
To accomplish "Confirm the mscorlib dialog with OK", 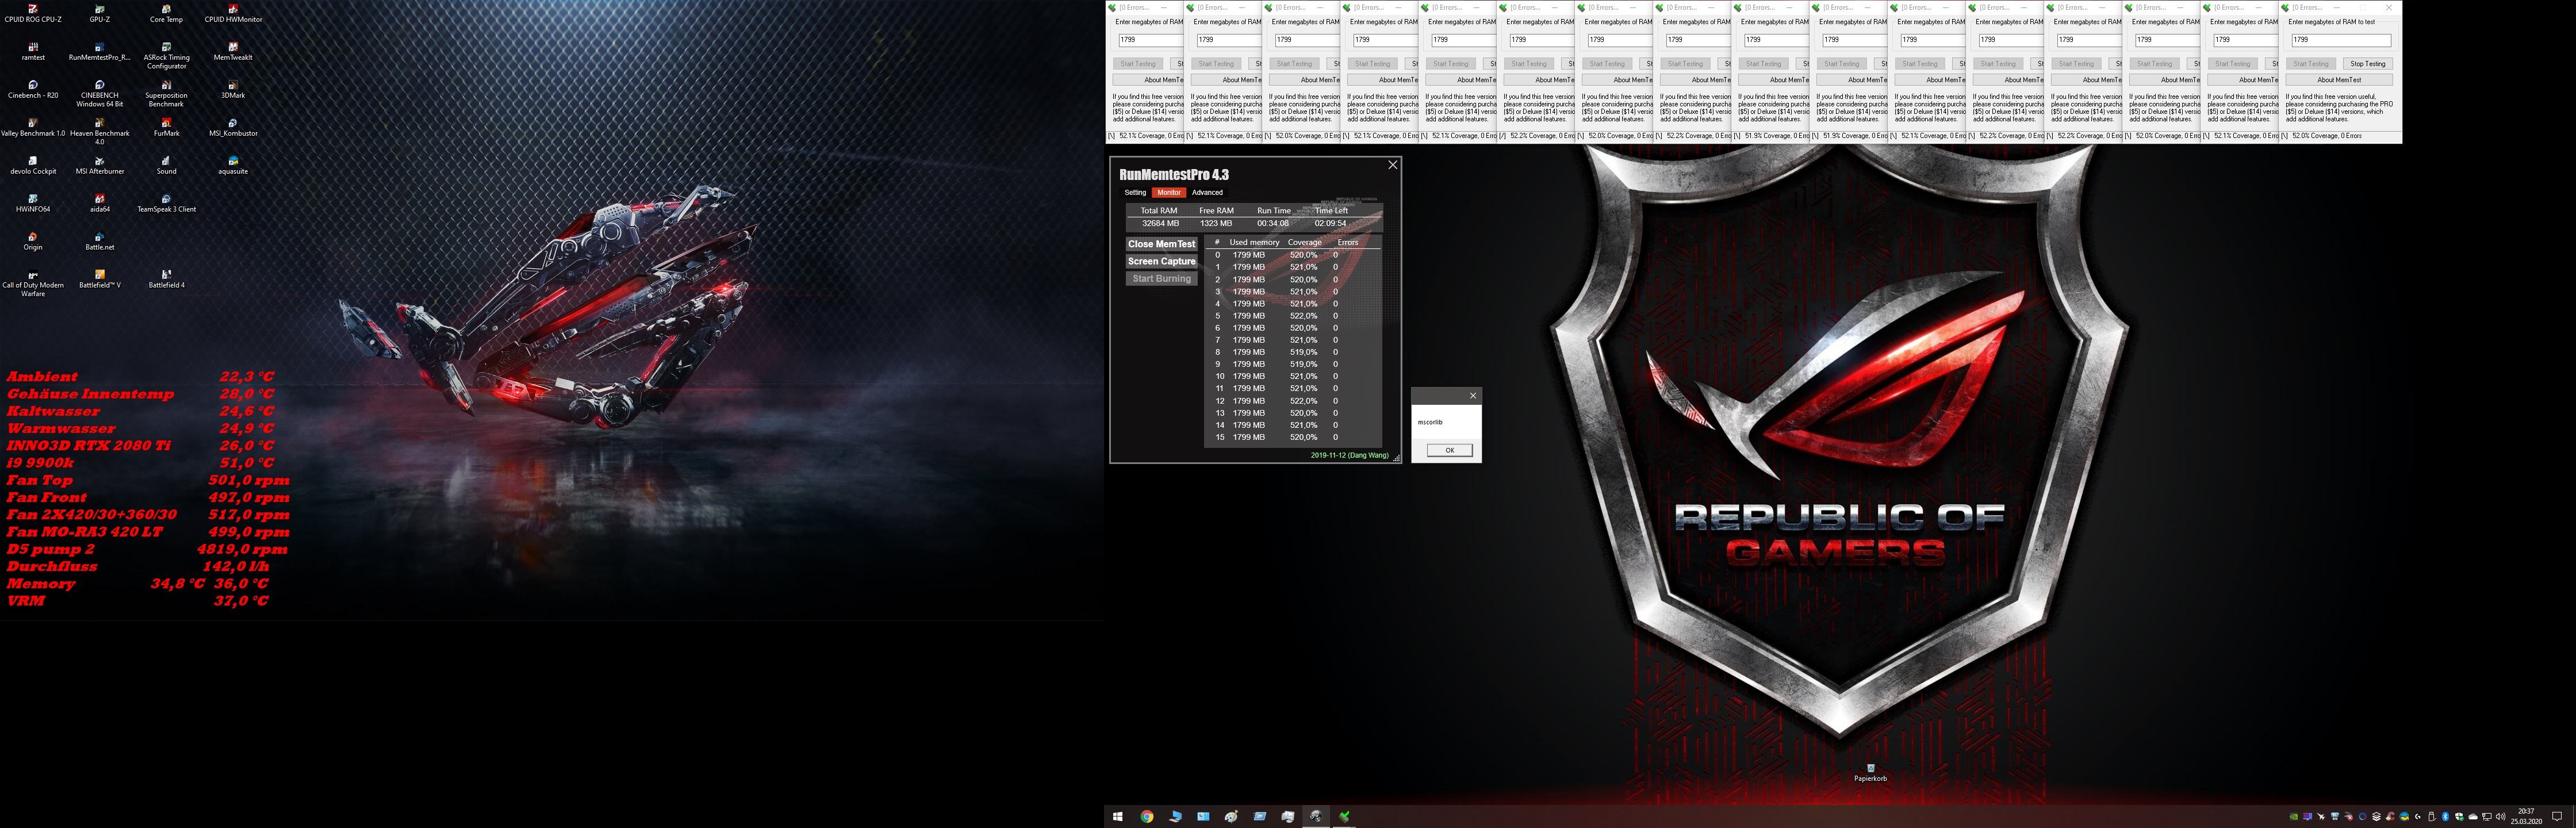I will coord(1449,450).
